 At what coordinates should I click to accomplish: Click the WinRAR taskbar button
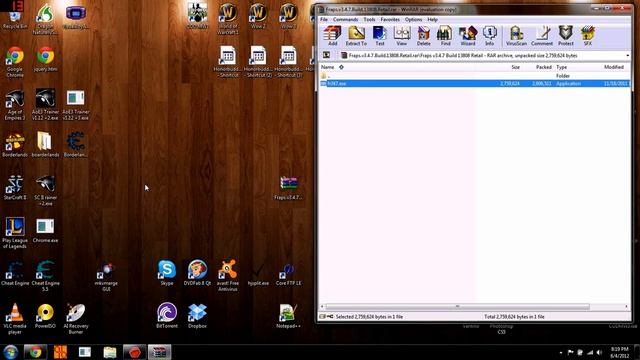tap(159, 352)
